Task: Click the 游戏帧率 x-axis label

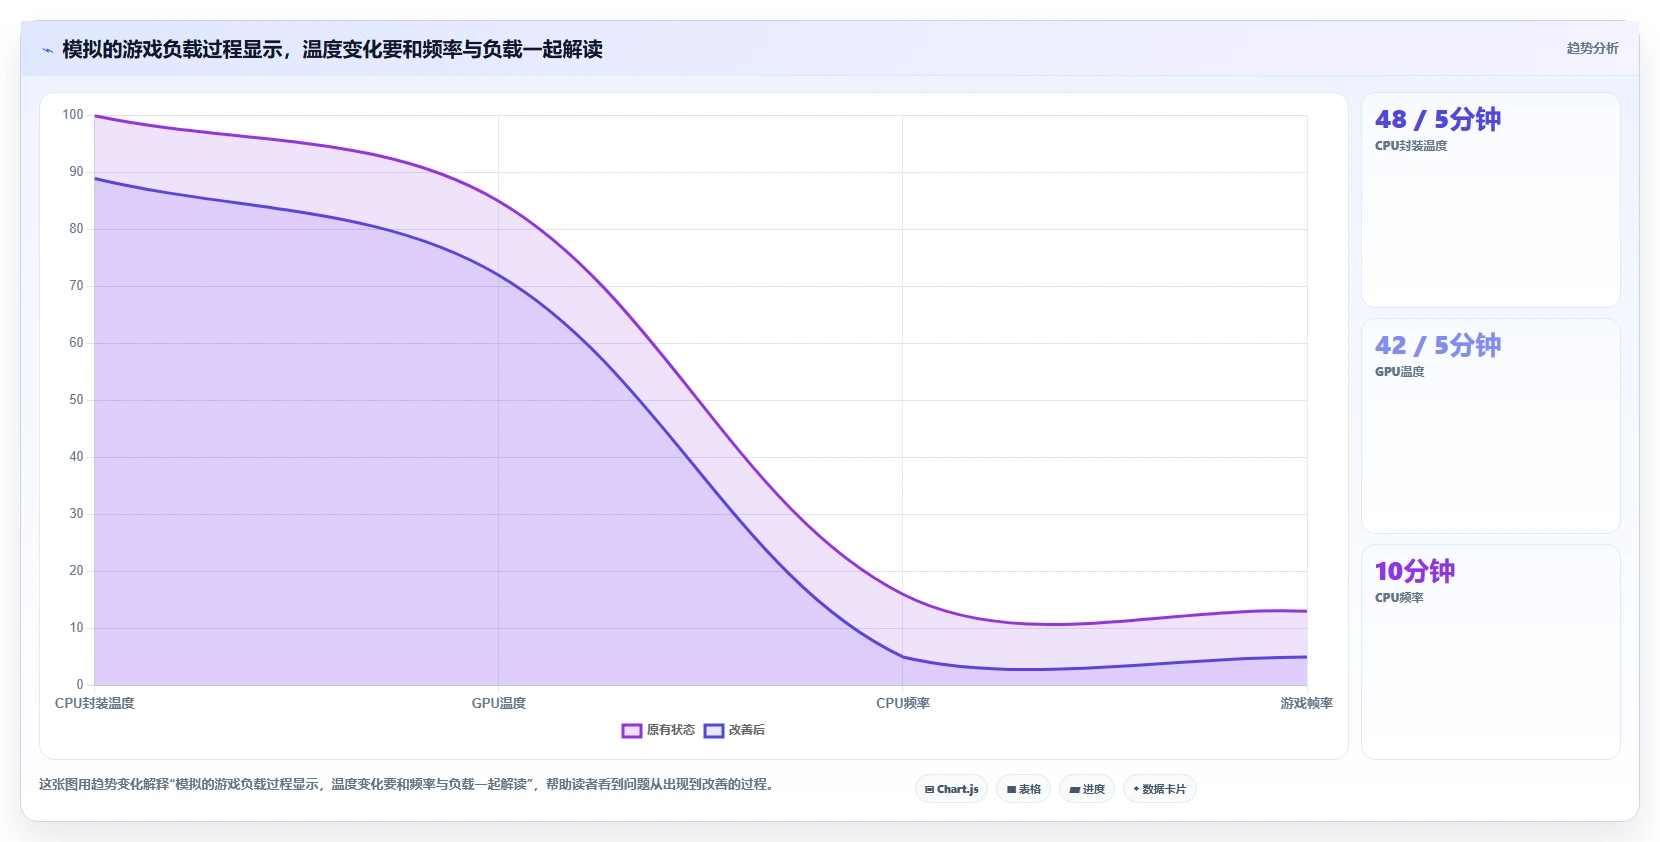Action: [x=1307, y=703]
